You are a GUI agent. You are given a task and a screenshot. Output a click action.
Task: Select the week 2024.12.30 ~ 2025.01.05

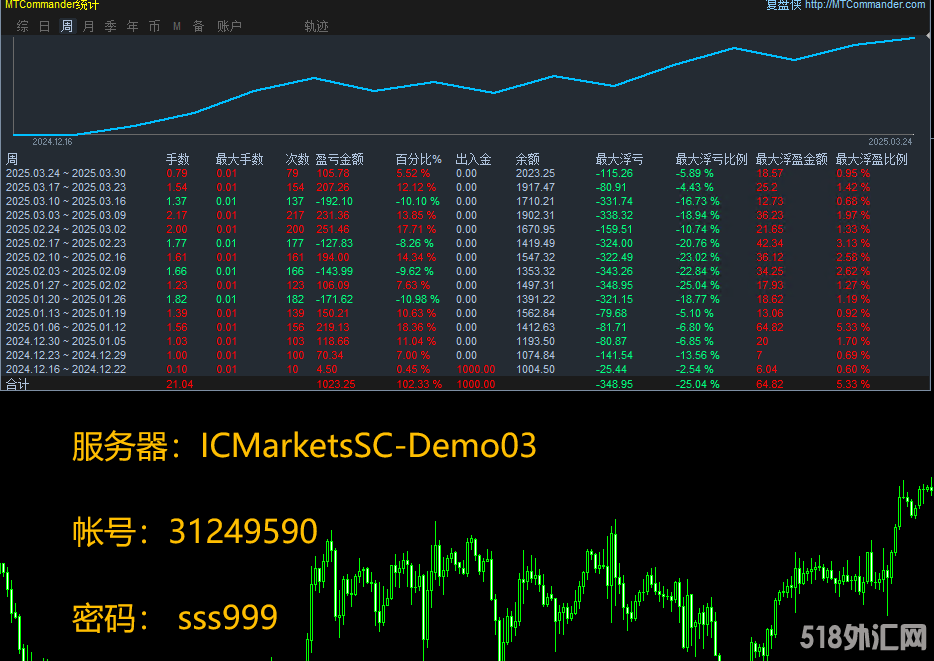tap(465, 341)
